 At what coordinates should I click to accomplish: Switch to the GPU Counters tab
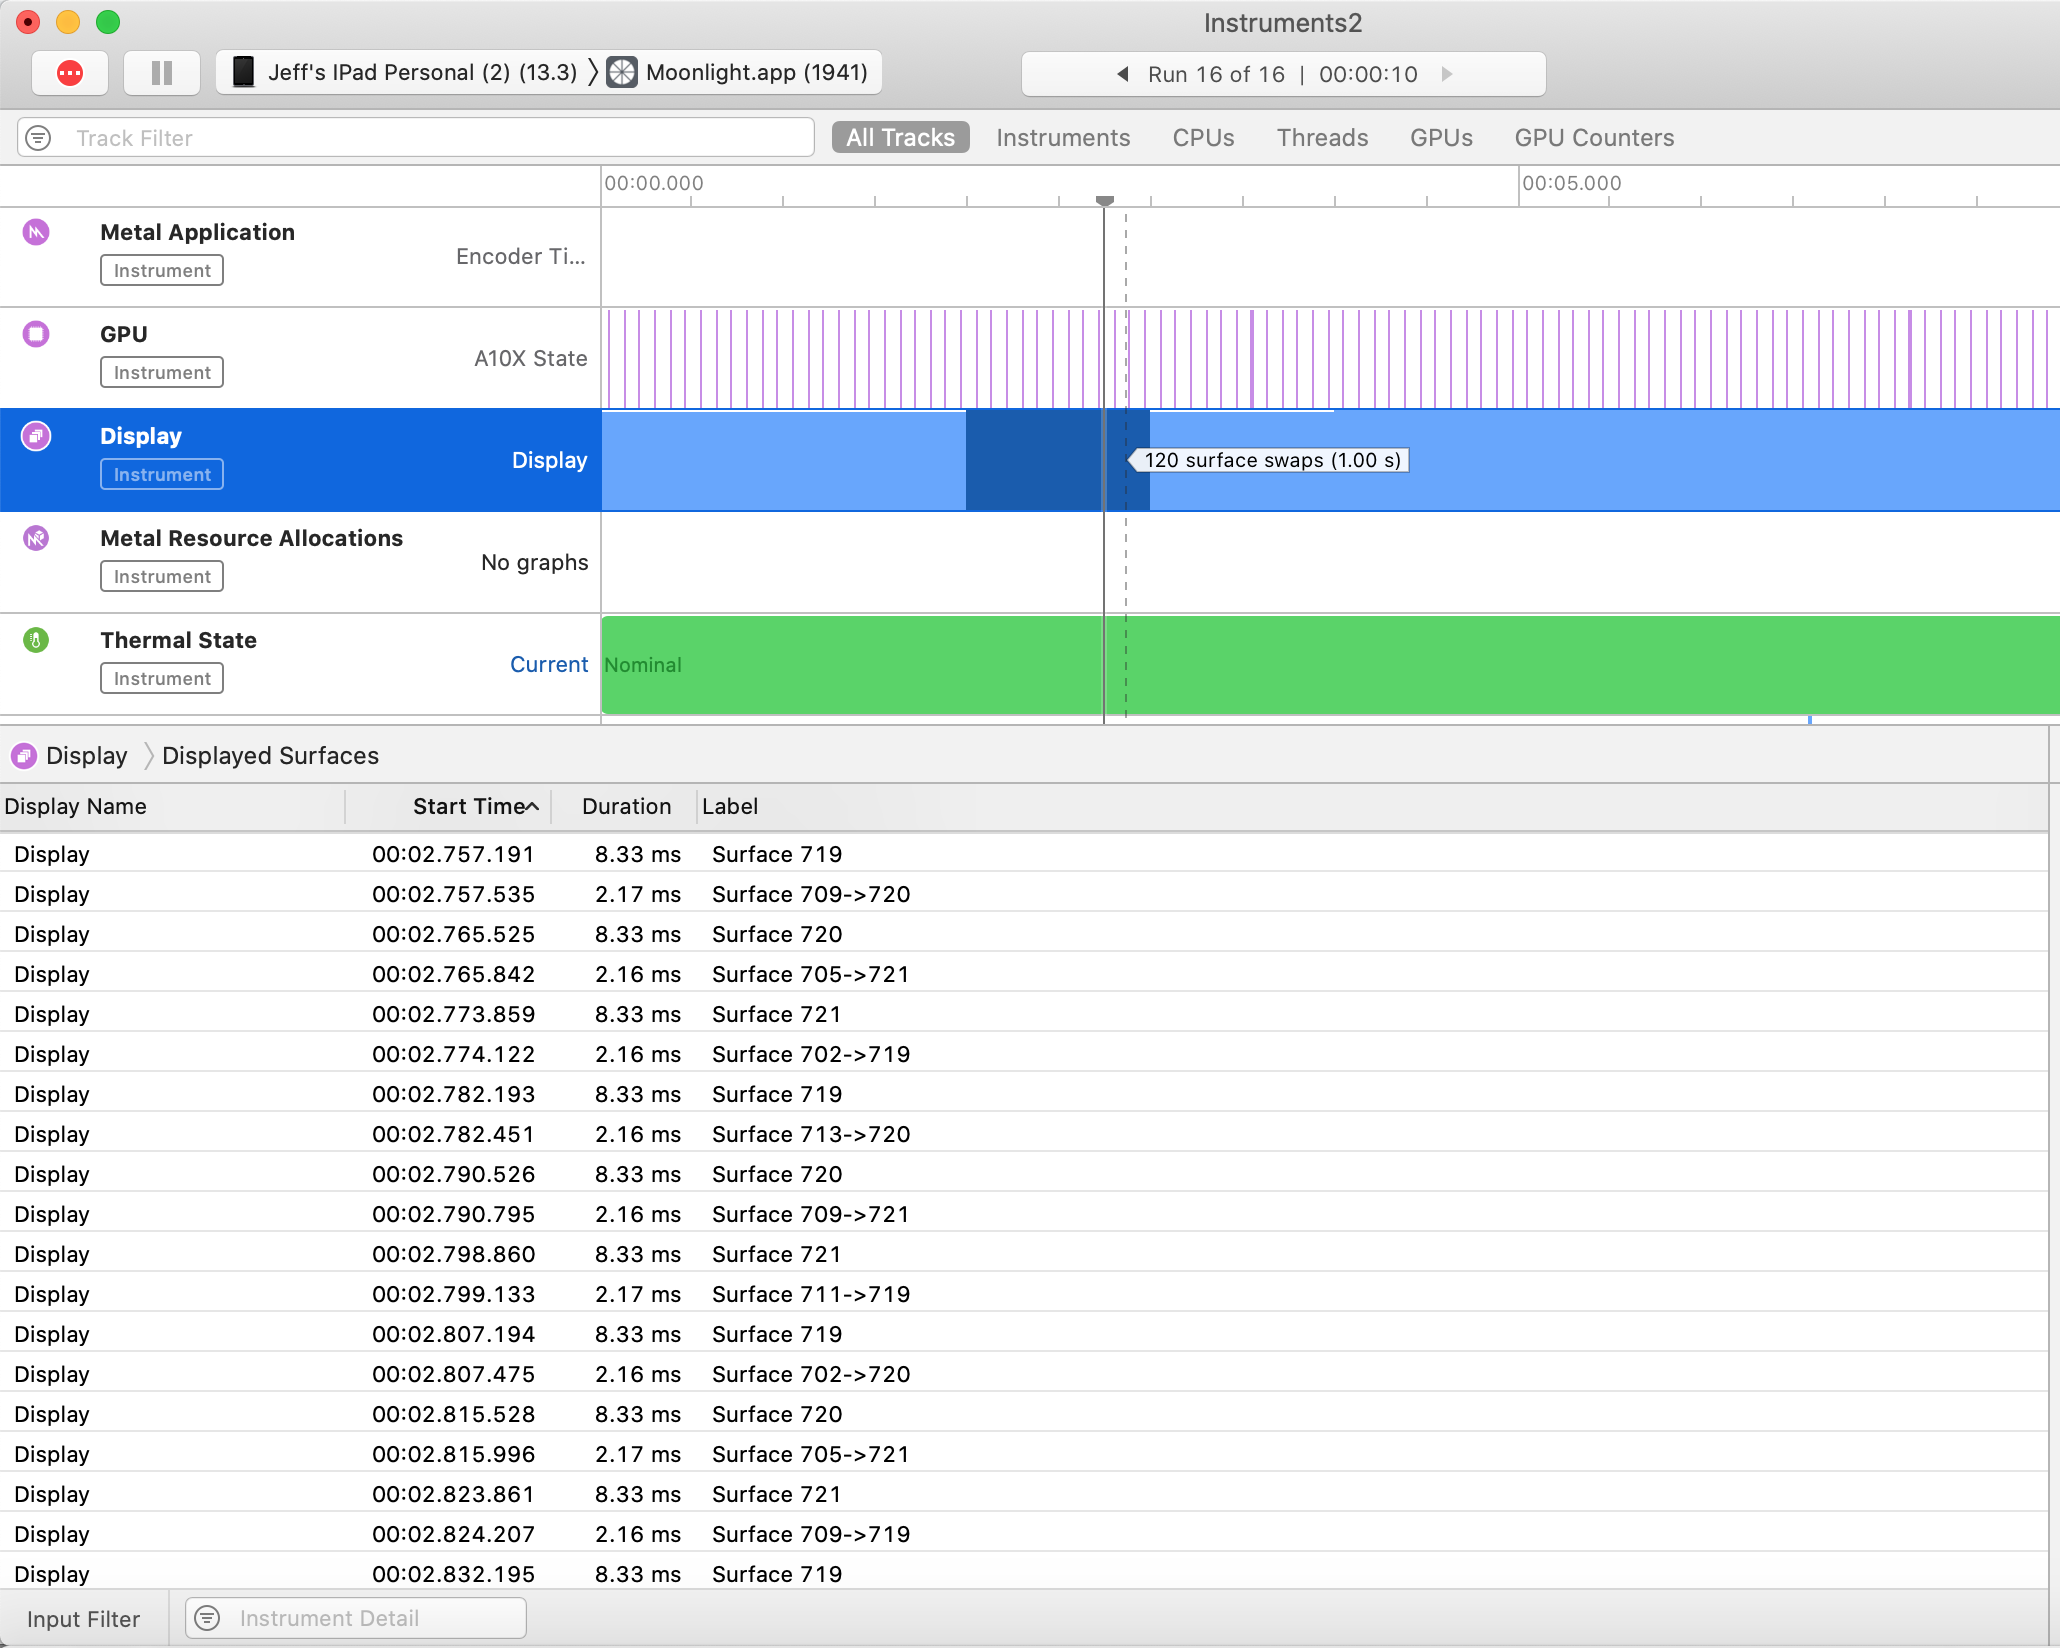[x=1594, y=138]
